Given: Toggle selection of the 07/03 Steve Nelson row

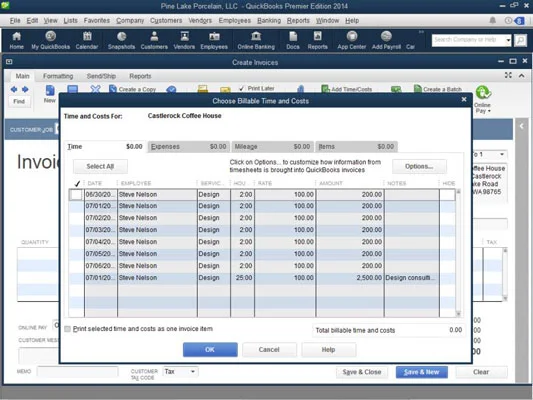Looking at the screenshot, I should click(x=76, y=230).
